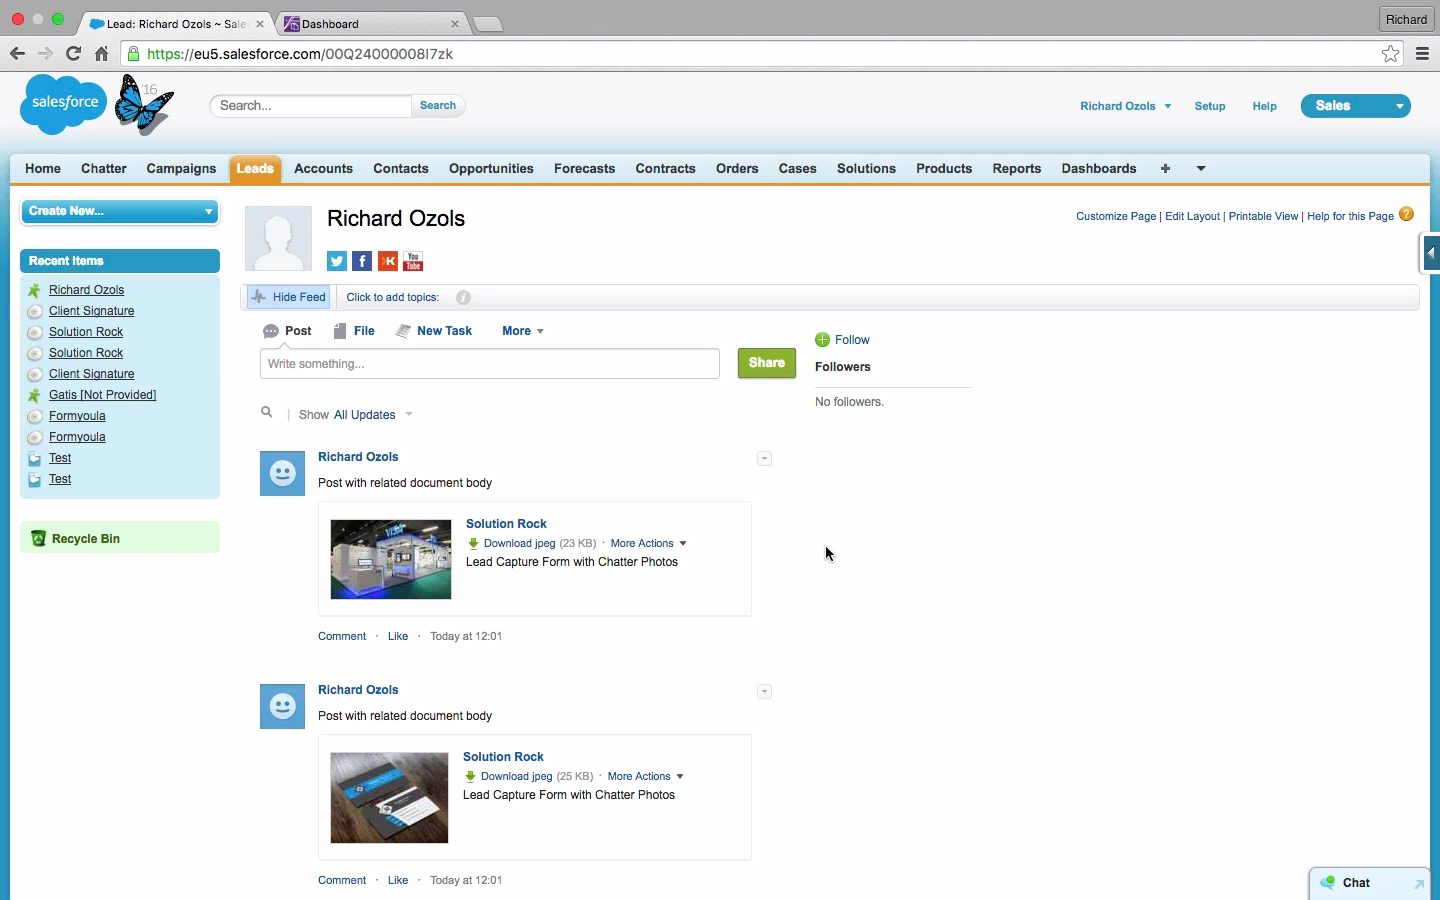Open the Klout social profile icon
The width and height of the screenshot is (1440, 900).
coord(388,261)
